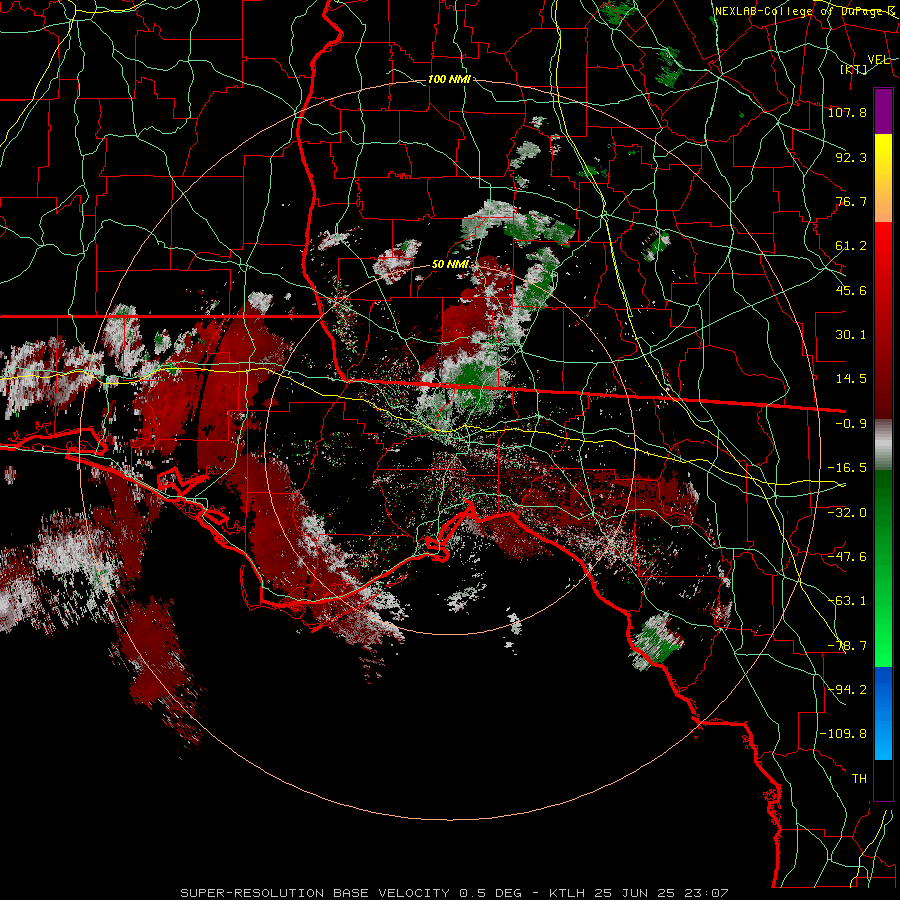Click the -78.7 velocity scale value
This screenshot has width=900, height=900.
click(847, 646)
